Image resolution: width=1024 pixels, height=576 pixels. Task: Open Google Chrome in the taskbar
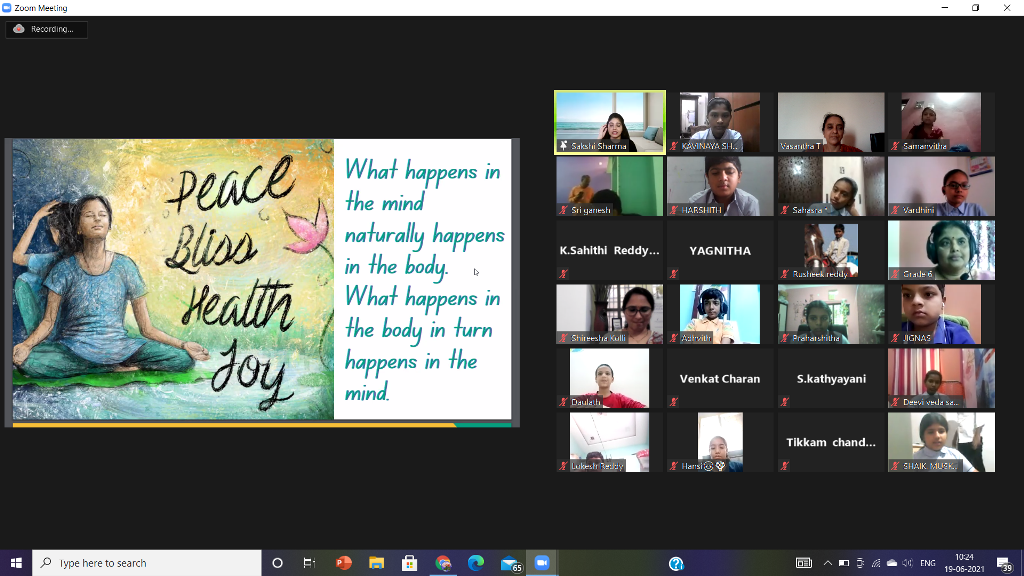[x=443, y=563]
